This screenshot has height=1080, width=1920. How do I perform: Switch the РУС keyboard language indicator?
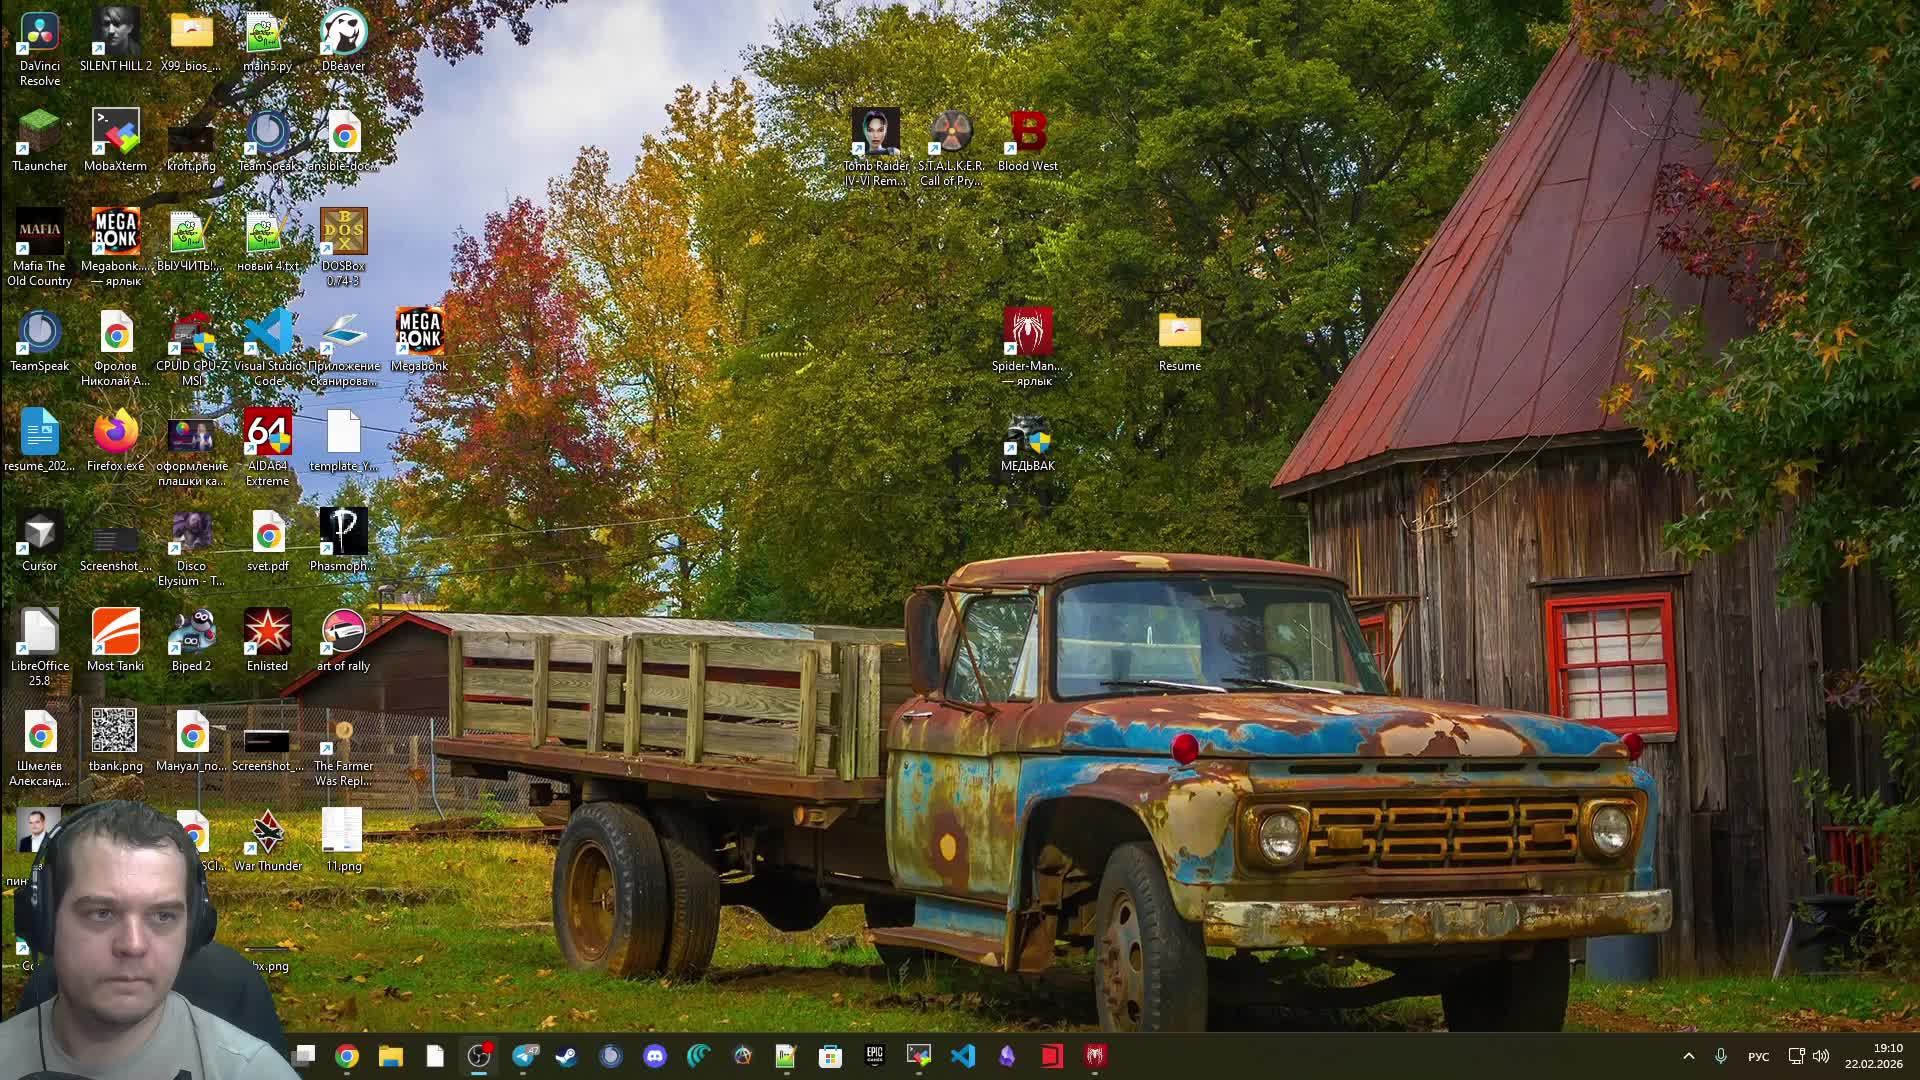[1758, 1056]
